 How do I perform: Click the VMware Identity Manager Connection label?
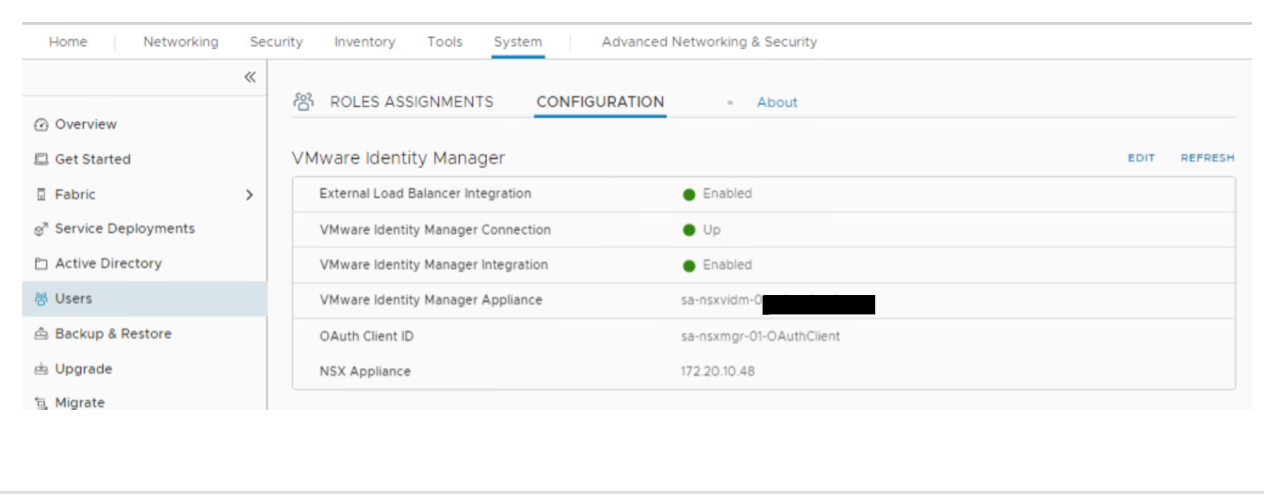(435, 230)
